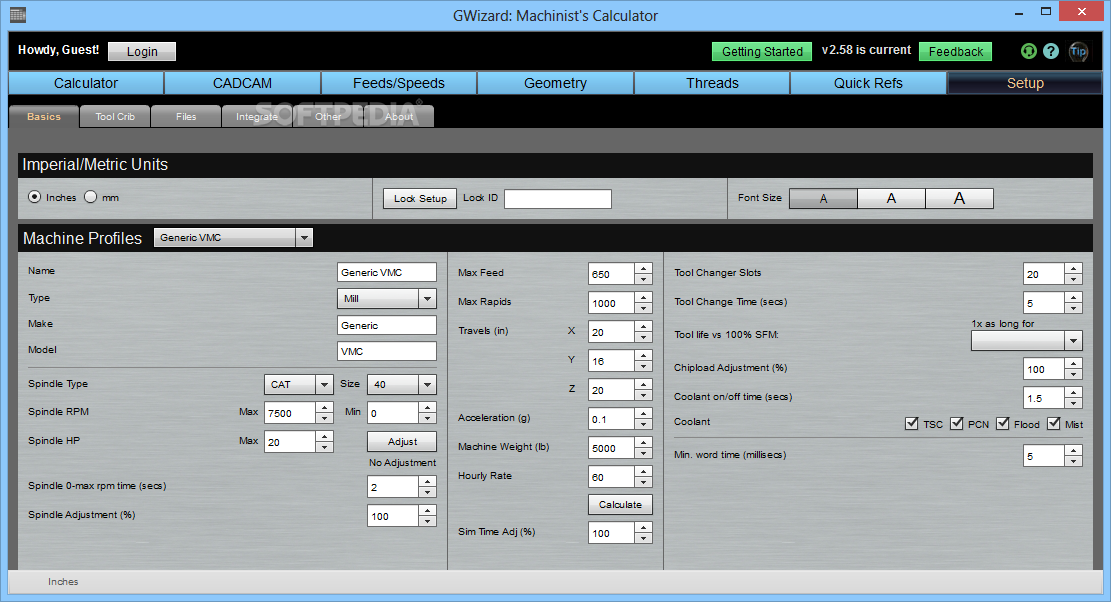Decrease the Spindle Adjustment percent

click(427, 521)
